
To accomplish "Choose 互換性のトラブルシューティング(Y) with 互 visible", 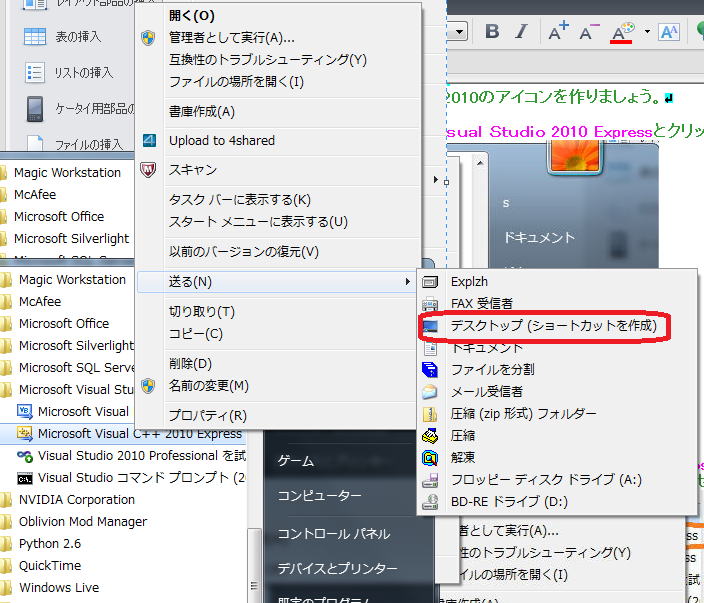I will tap(278, 60).
